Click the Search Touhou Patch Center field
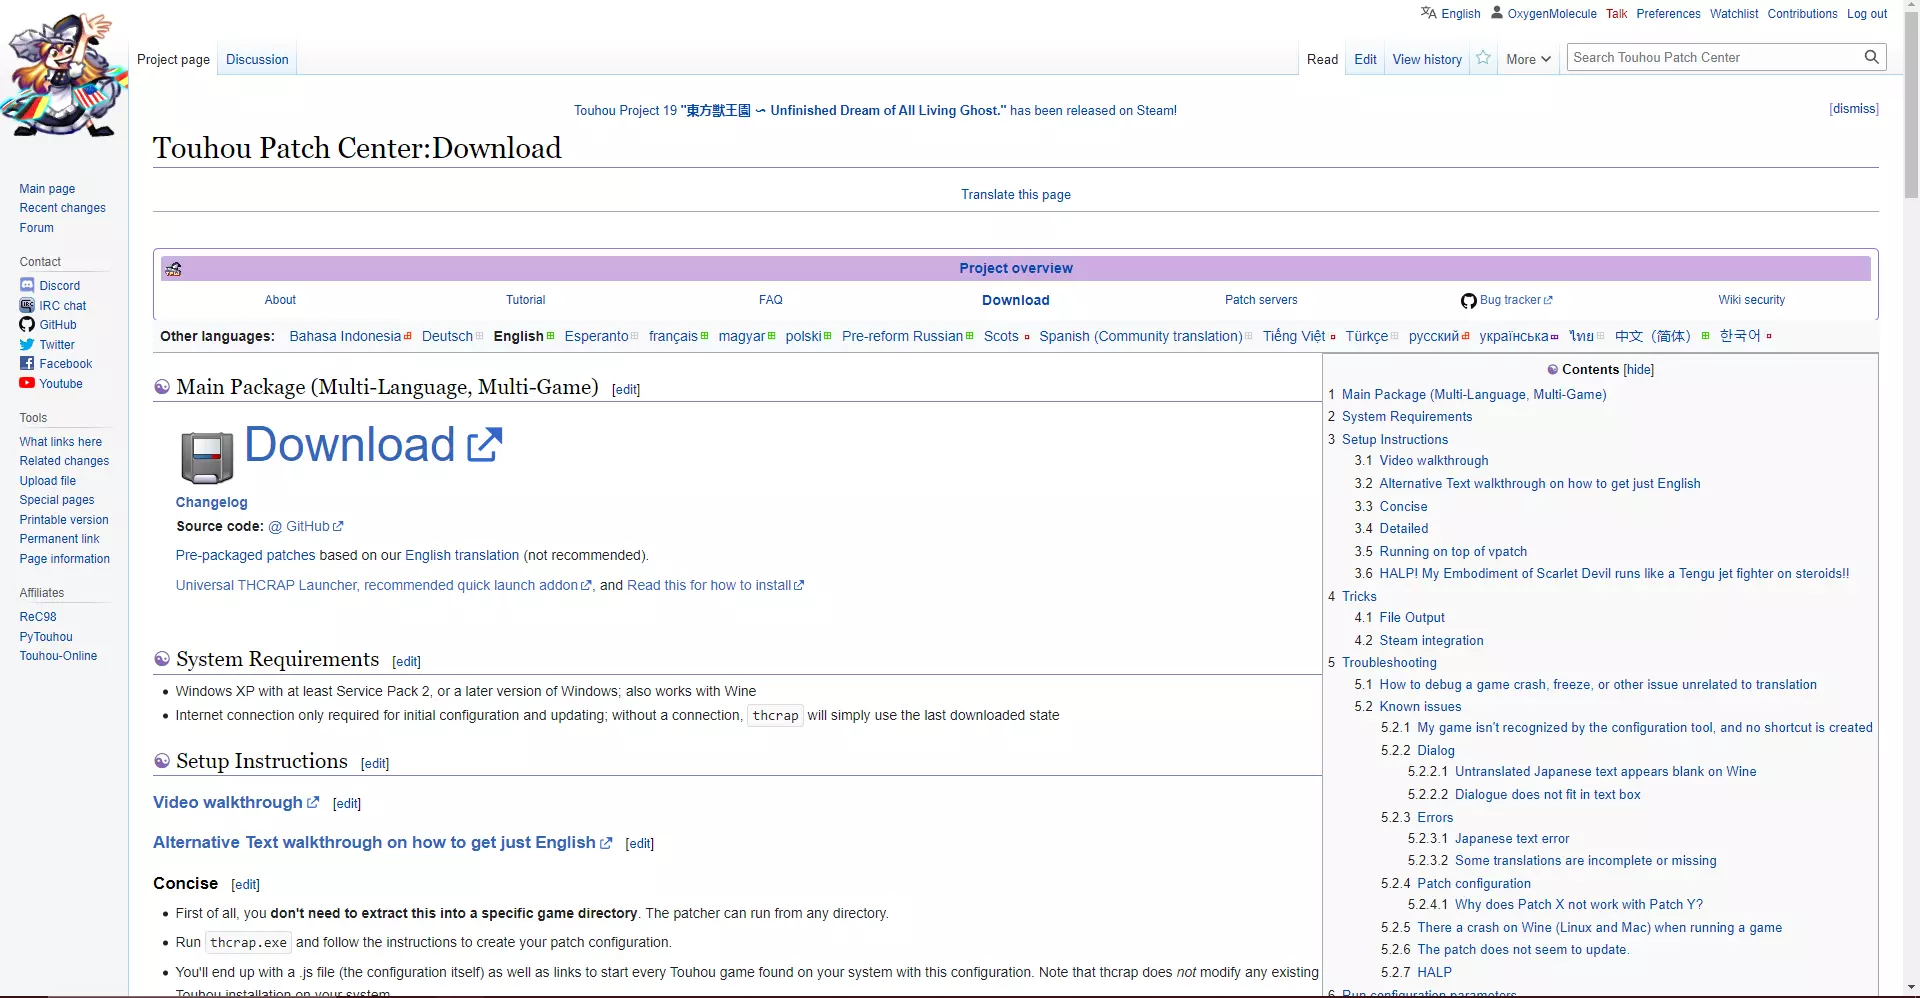 1714,58
